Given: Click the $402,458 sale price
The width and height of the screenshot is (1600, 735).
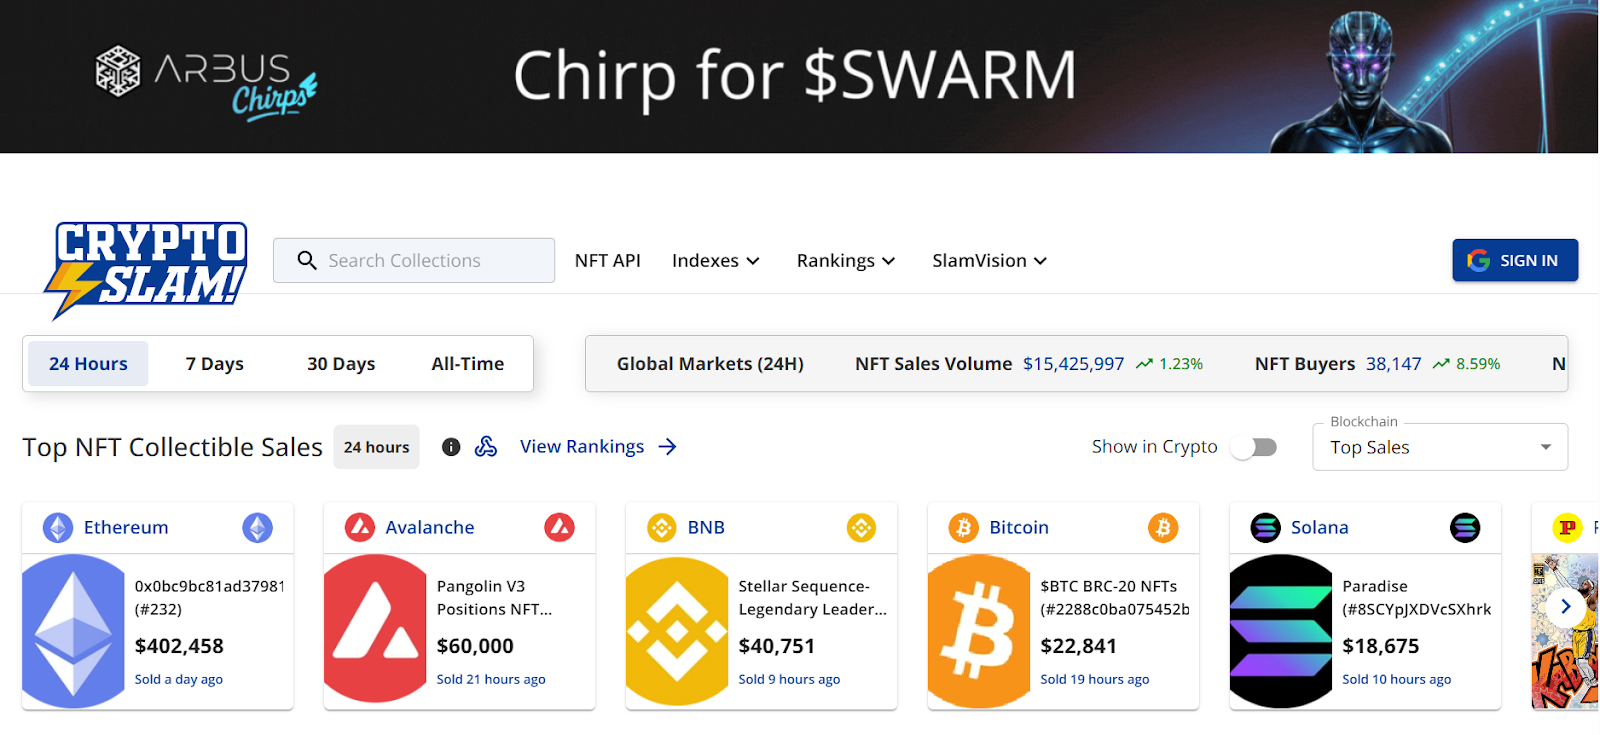Looking at the screenshot, I should (179, 646).
